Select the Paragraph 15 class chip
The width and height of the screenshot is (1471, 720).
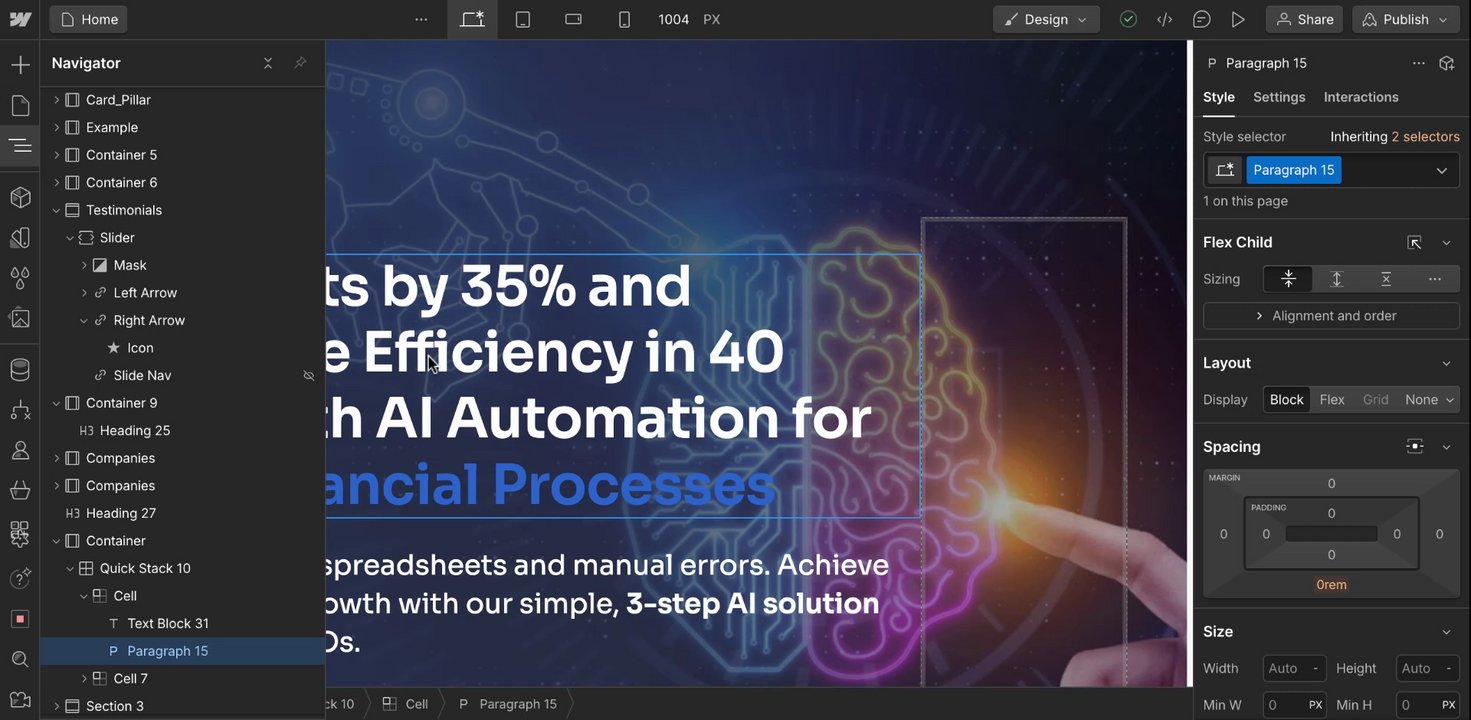1293,170
